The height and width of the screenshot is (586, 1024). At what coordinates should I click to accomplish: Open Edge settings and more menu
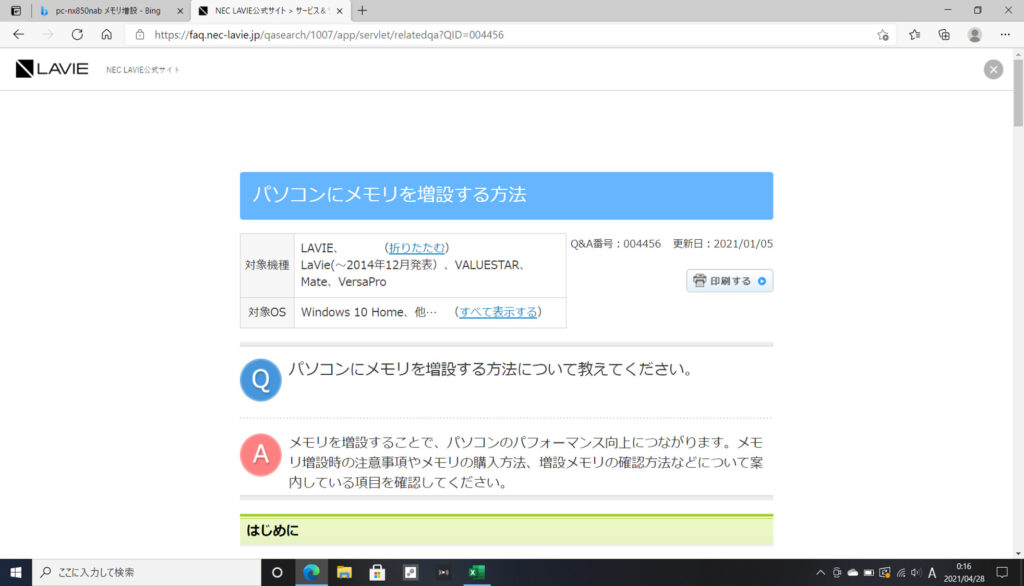point(1005,34)
